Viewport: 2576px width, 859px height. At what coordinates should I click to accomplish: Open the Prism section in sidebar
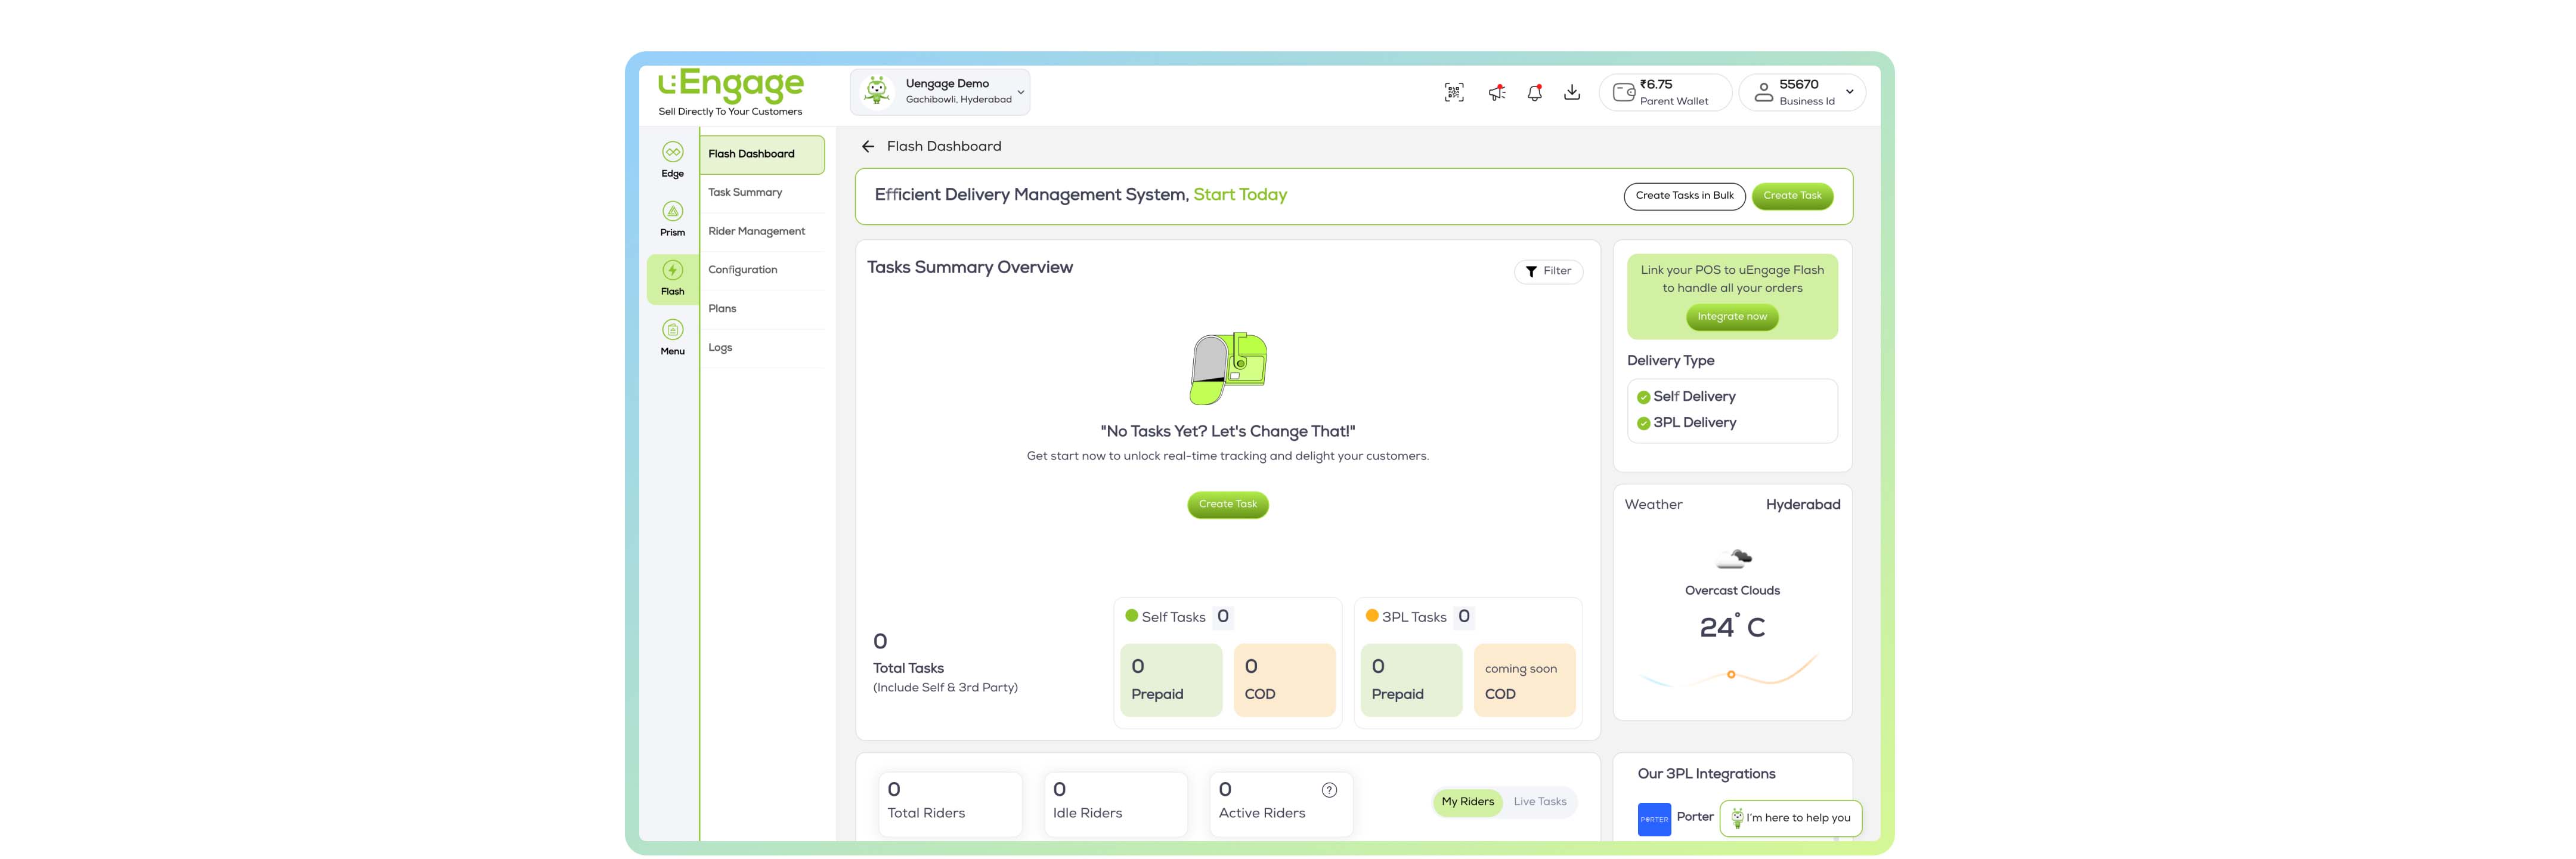coord(672,218)
